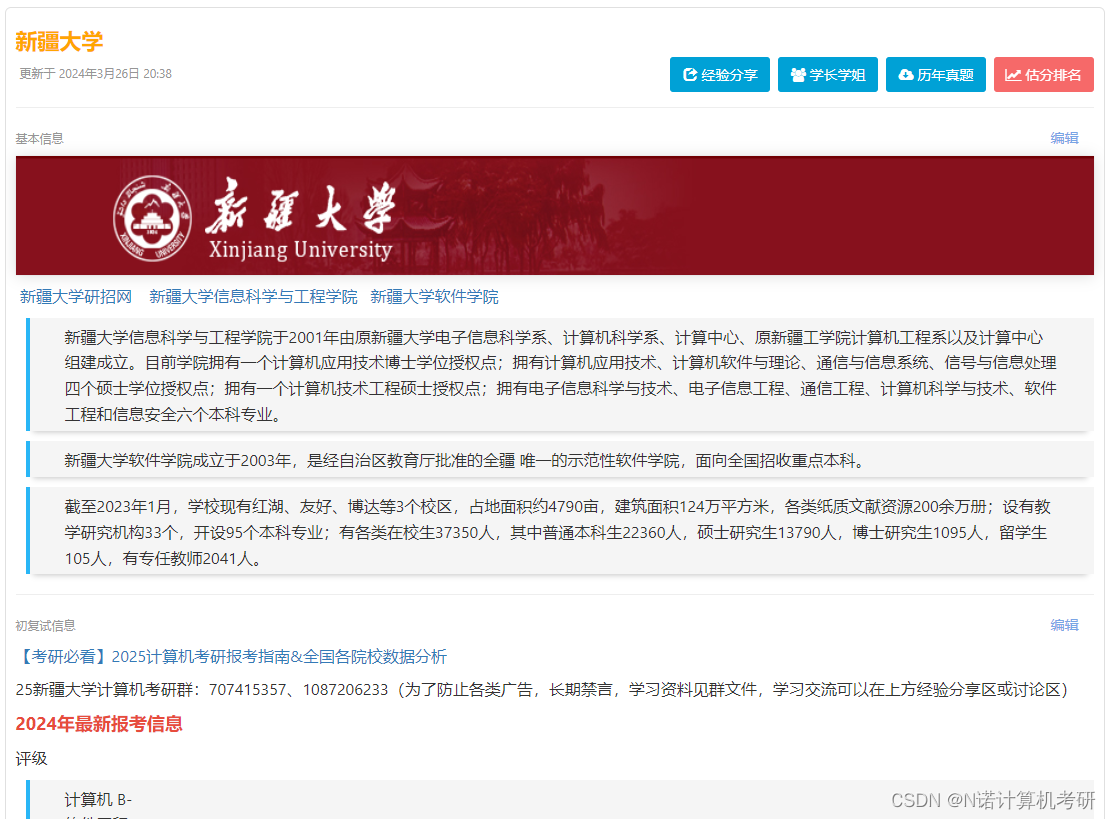Click the 基本信息 section label

tap(40, 139)
